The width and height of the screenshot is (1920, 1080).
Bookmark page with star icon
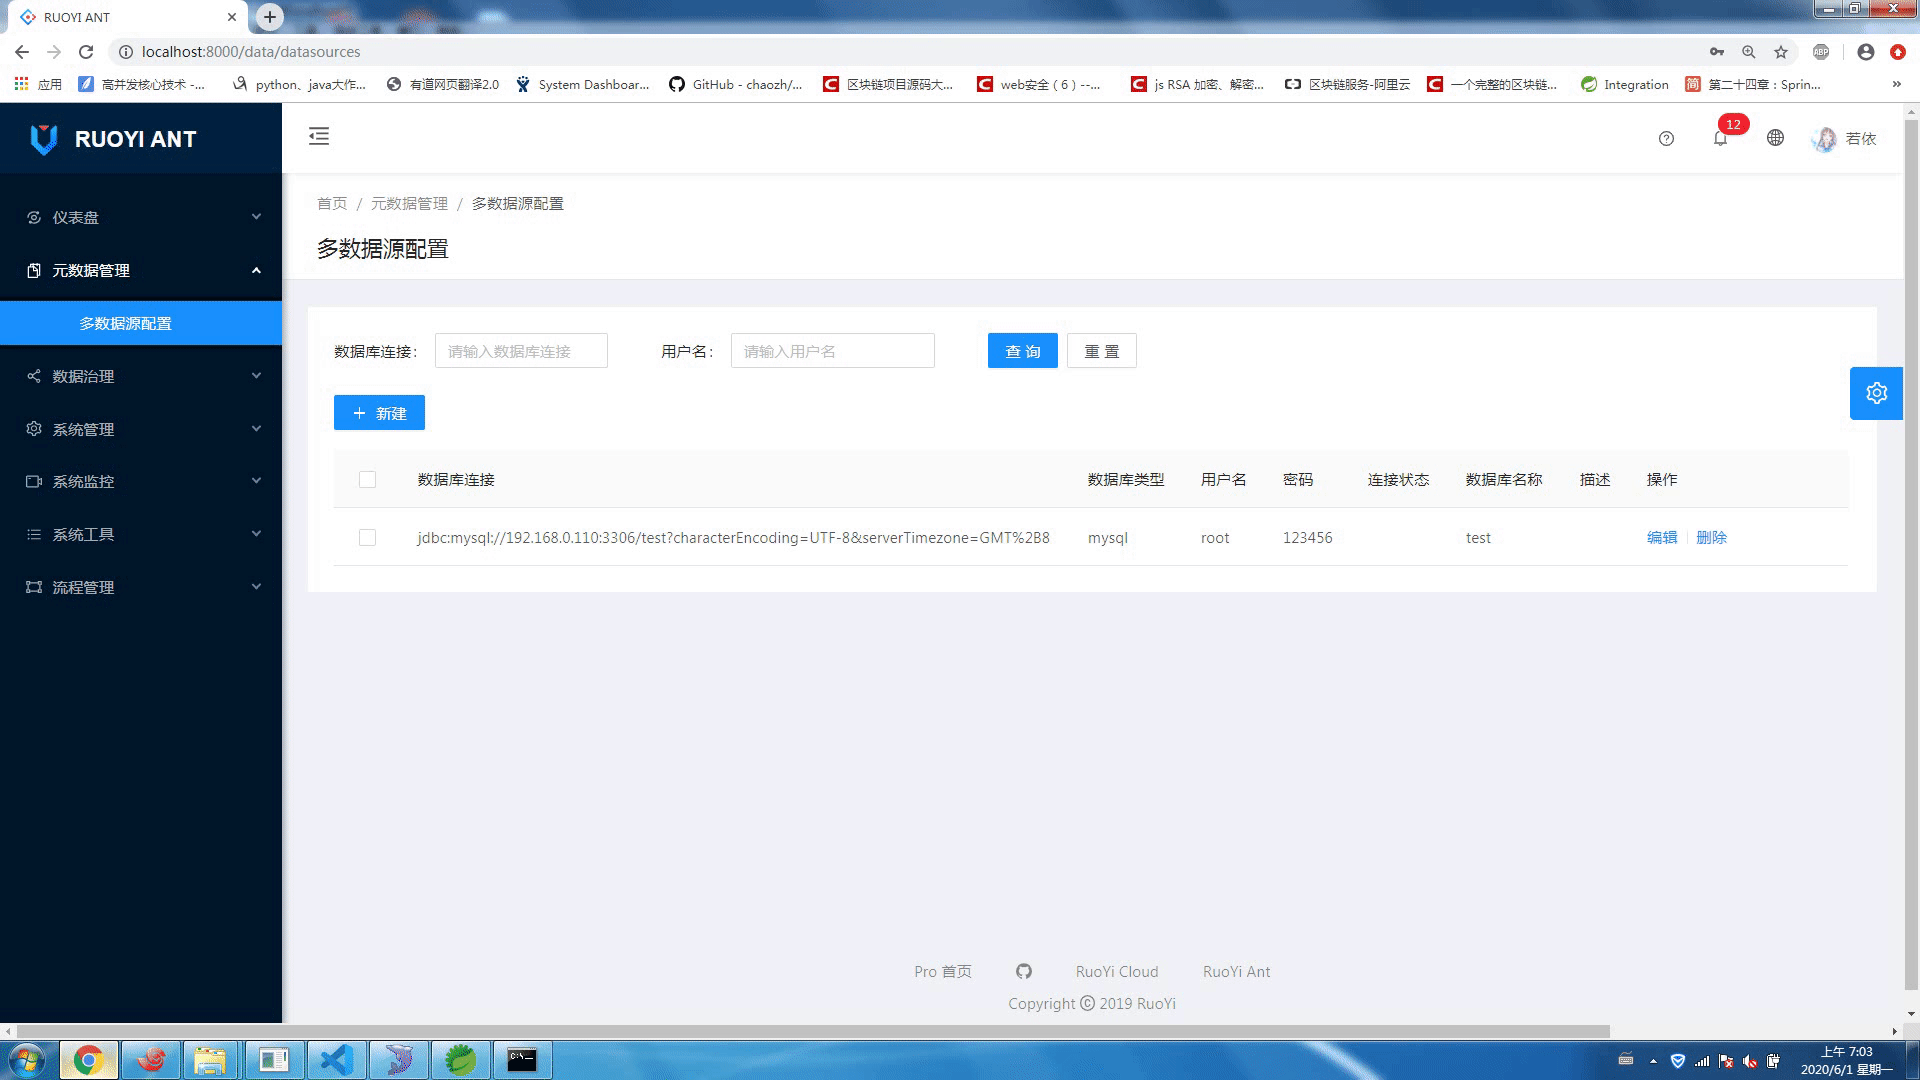(x=1781, y=52)
